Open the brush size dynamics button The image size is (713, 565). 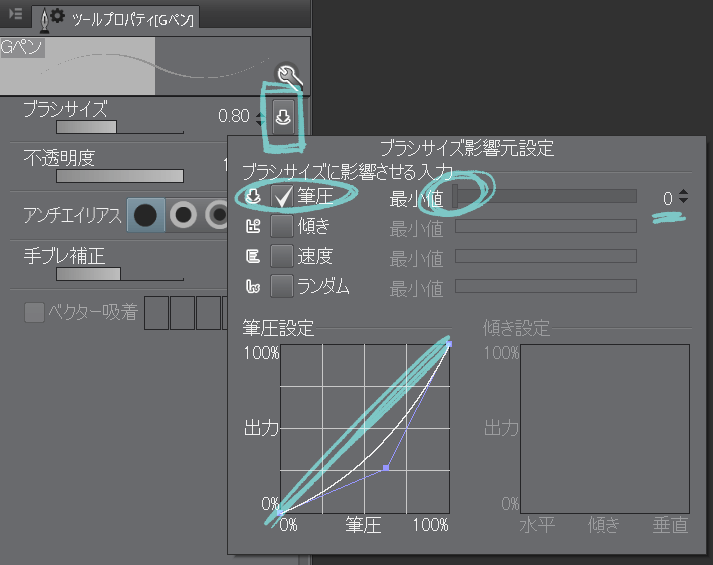(283, 117)
